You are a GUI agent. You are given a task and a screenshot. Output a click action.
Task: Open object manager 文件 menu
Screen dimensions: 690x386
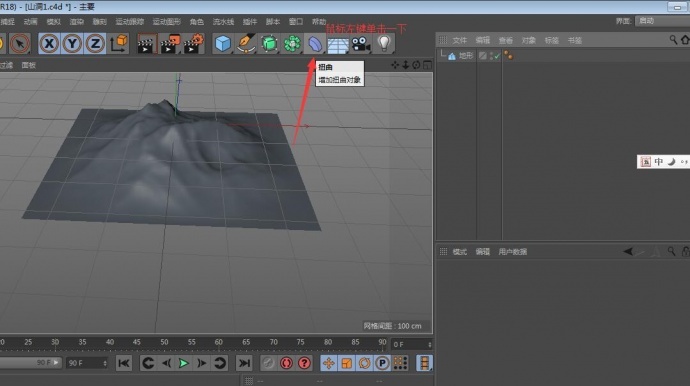pos(460,40)
